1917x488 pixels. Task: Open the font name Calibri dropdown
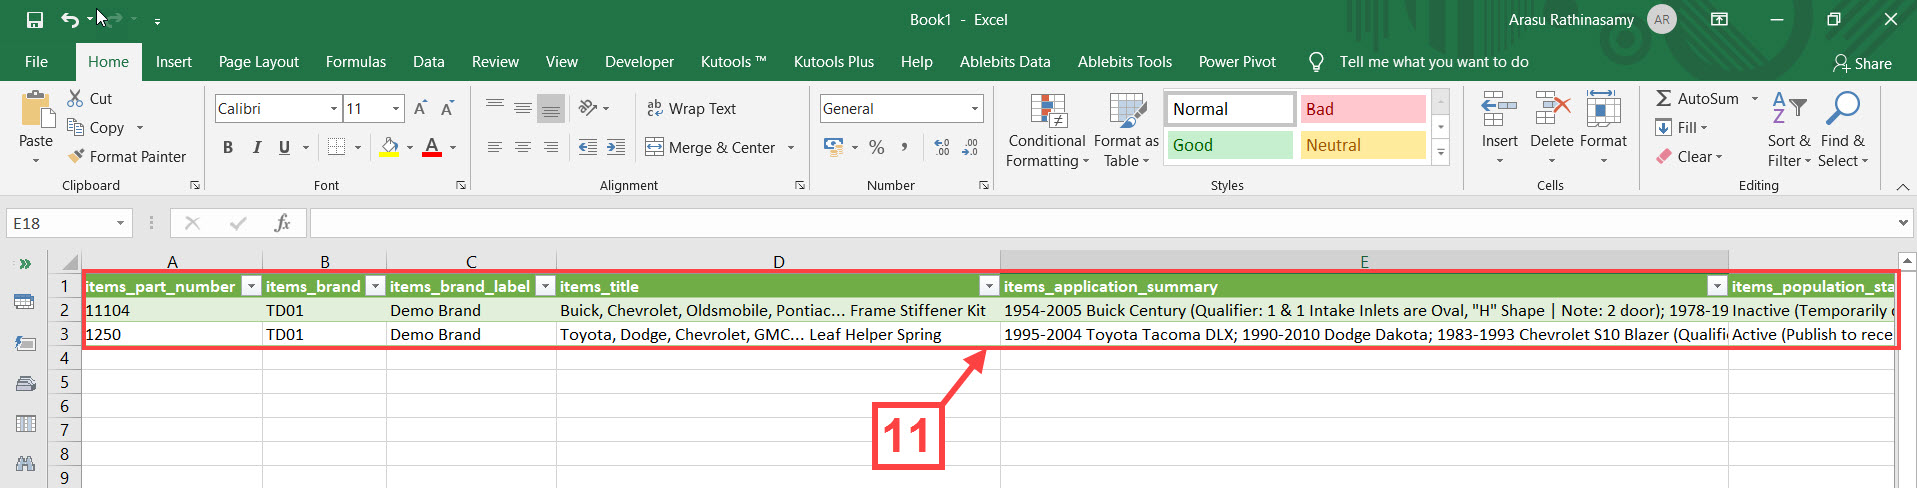click(x=334, y=108)
